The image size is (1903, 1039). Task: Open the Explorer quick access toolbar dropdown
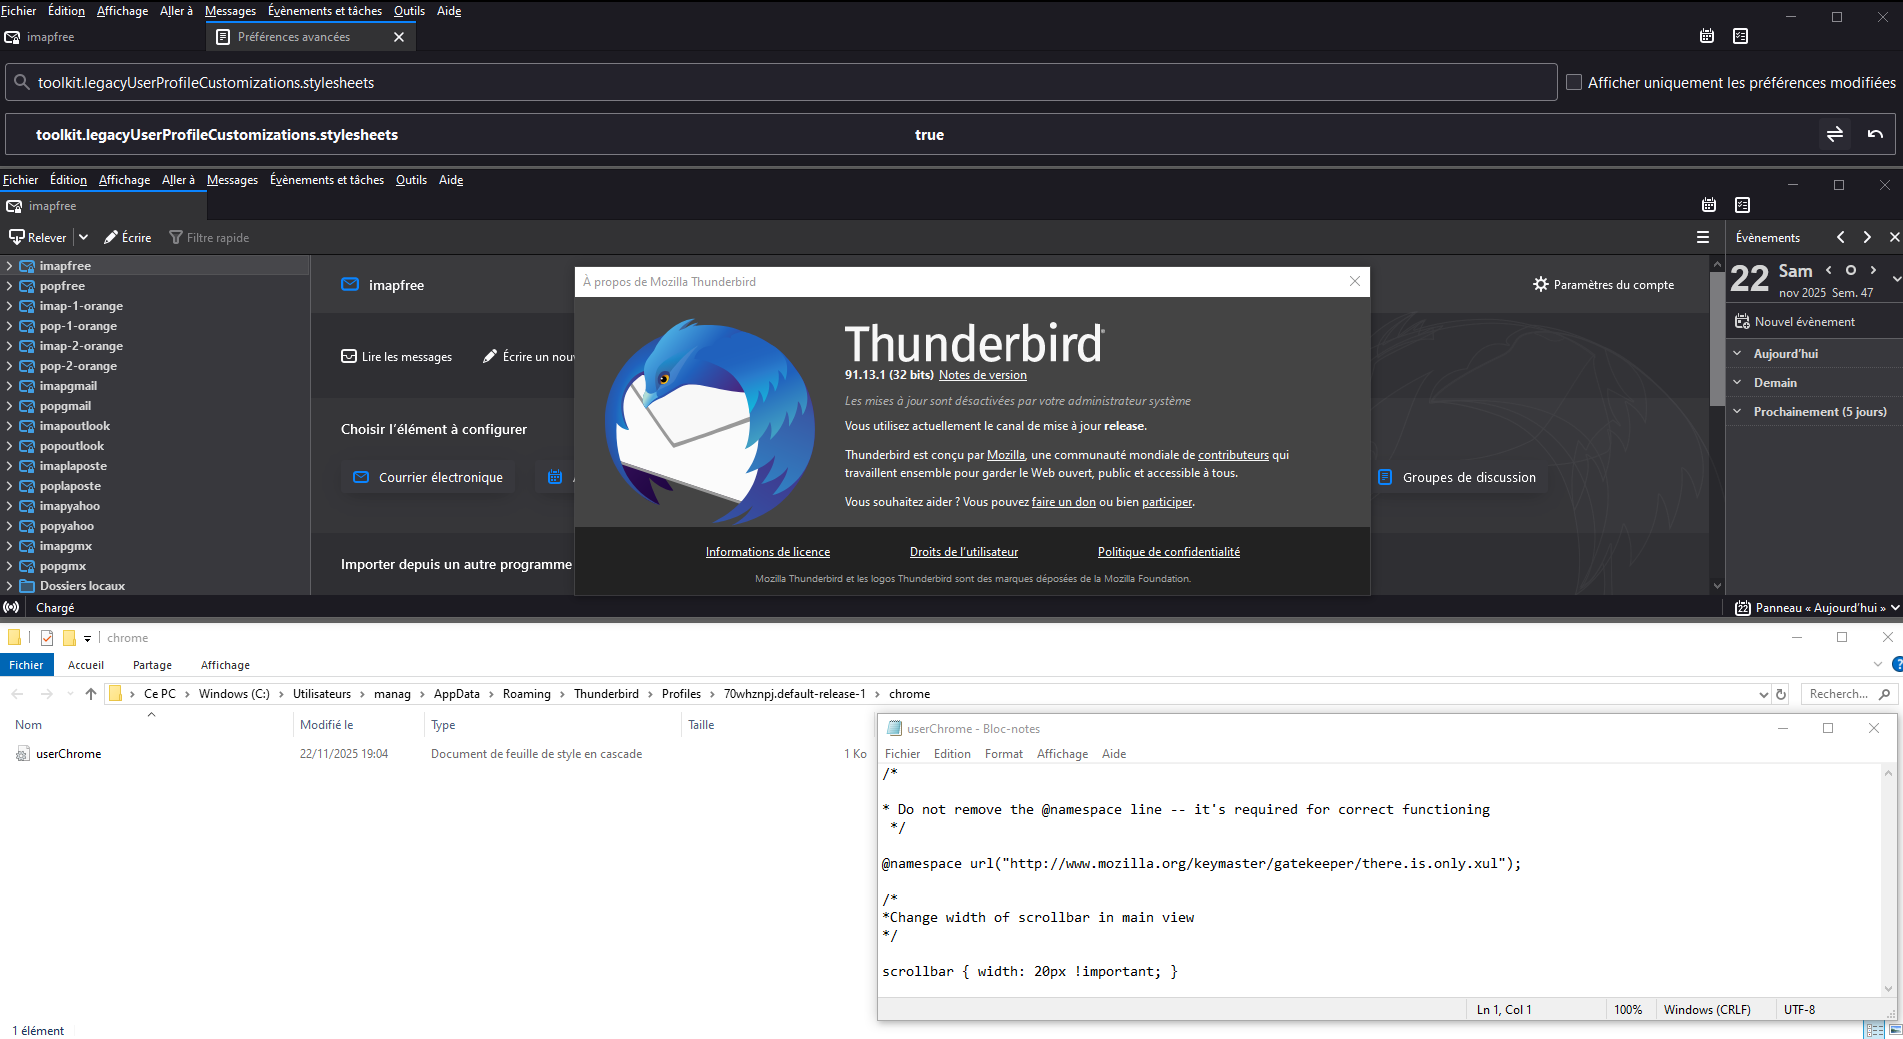pos(88,638)
